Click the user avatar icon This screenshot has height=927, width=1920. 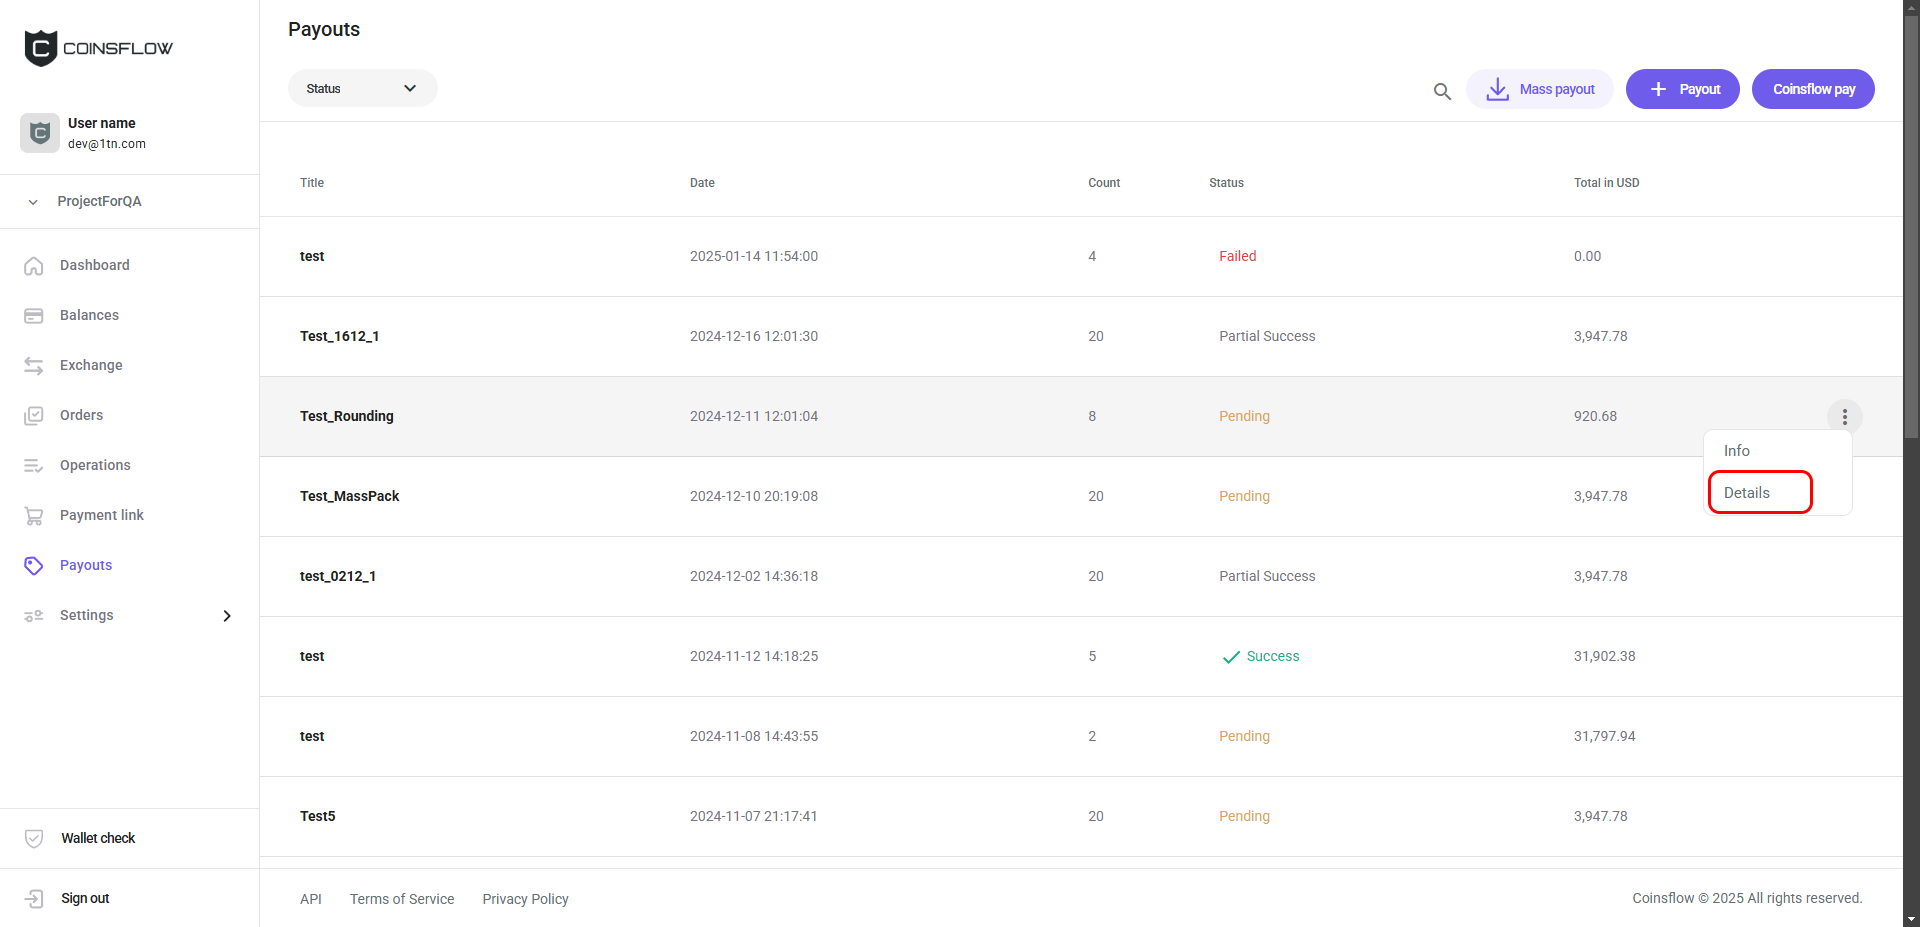[x=40, y=133]
